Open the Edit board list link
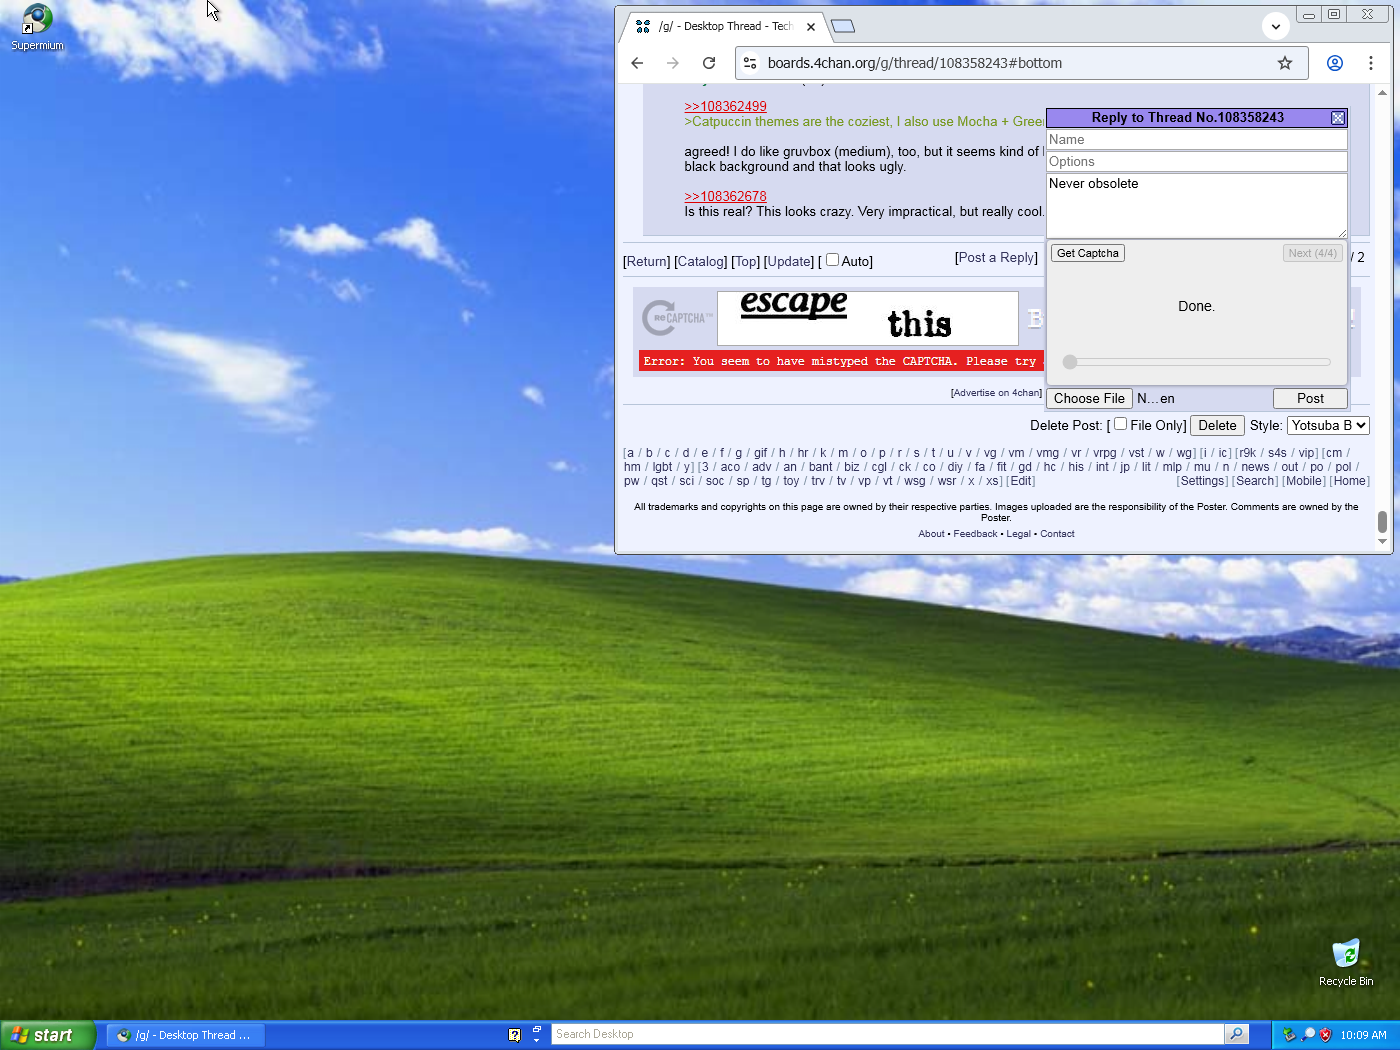This screenshot has width=1400, height=1050. pos(1021,481)
